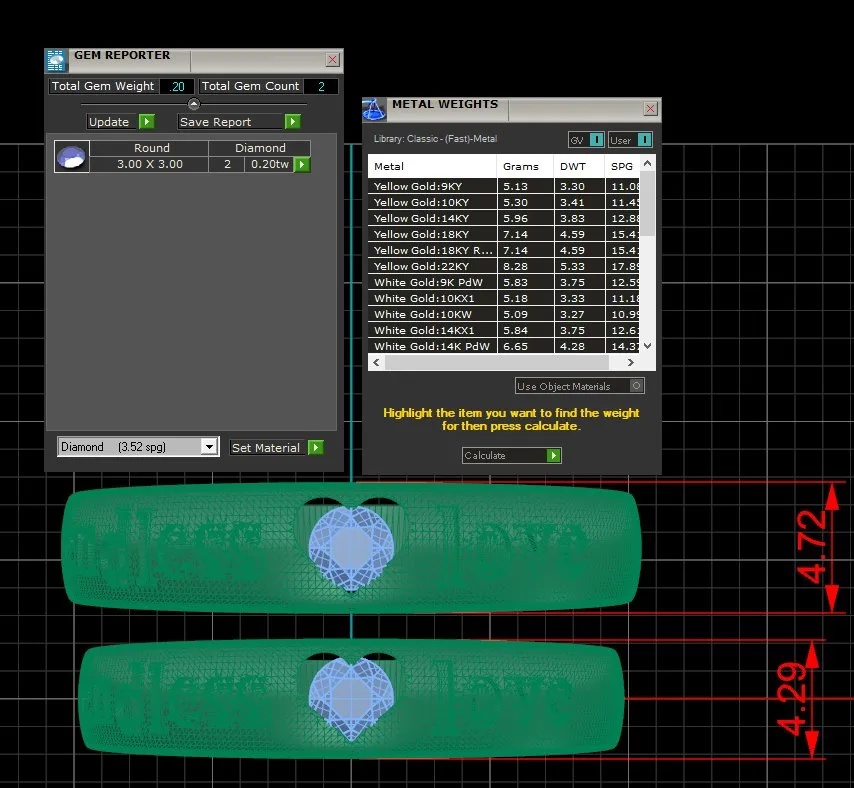This screenshot has height=788, width=854.
Task: Select the White Gold:14K PdW row
Action: tap(504, 346)
